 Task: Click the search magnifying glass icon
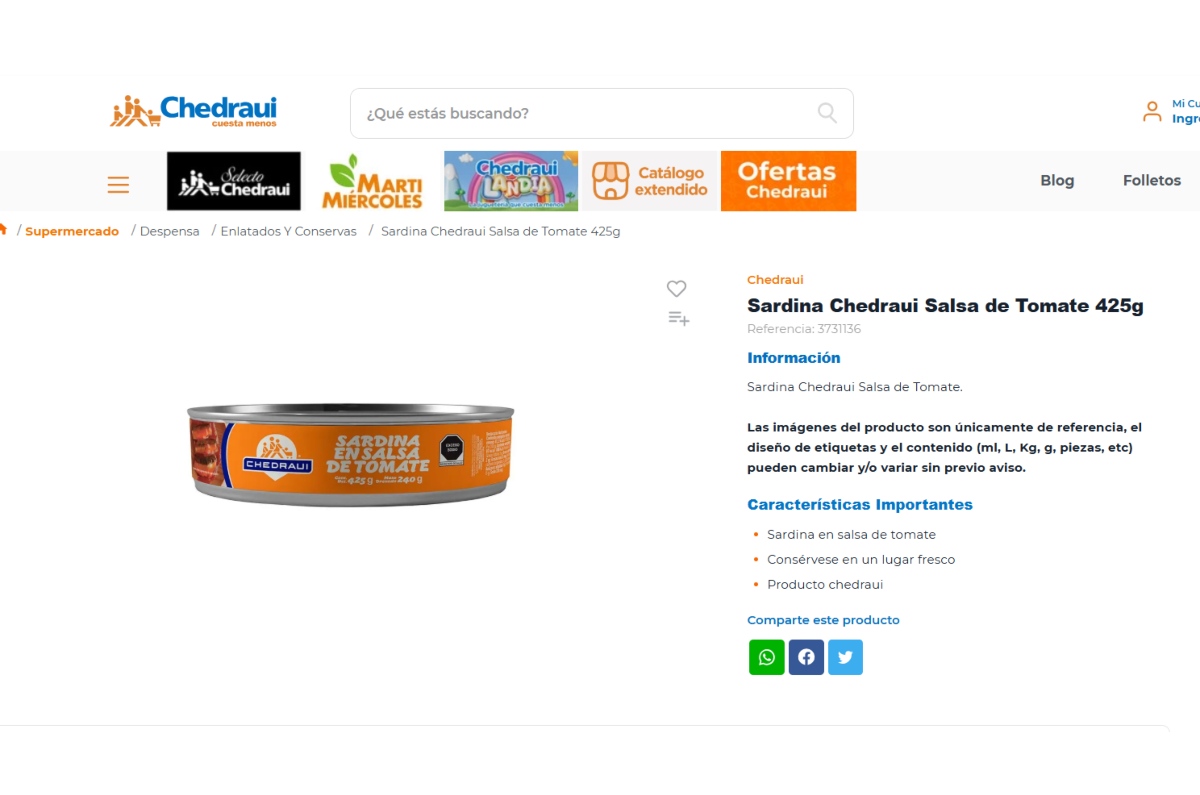[827, 113]
